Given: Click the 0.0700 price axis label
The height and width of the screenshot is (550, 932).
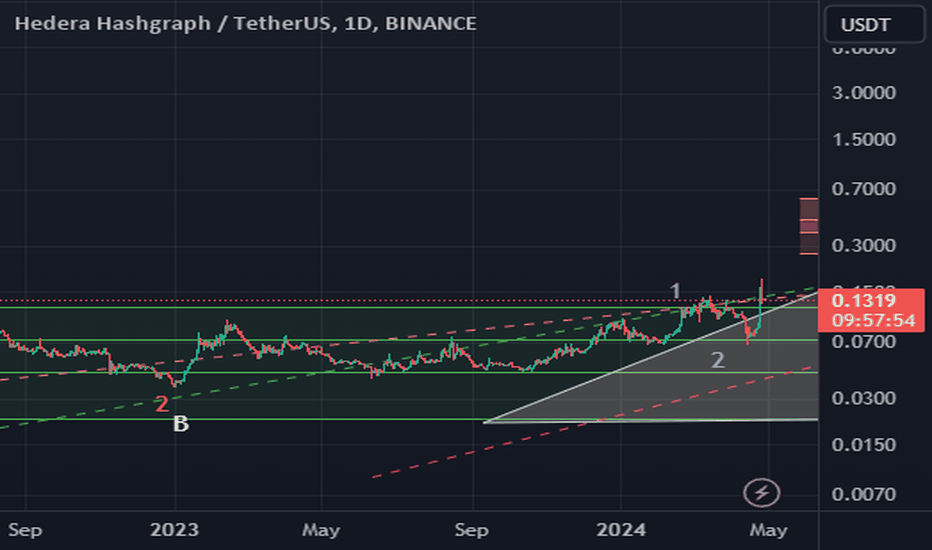Looking at the screenshot, I should (x=864, y=342).
